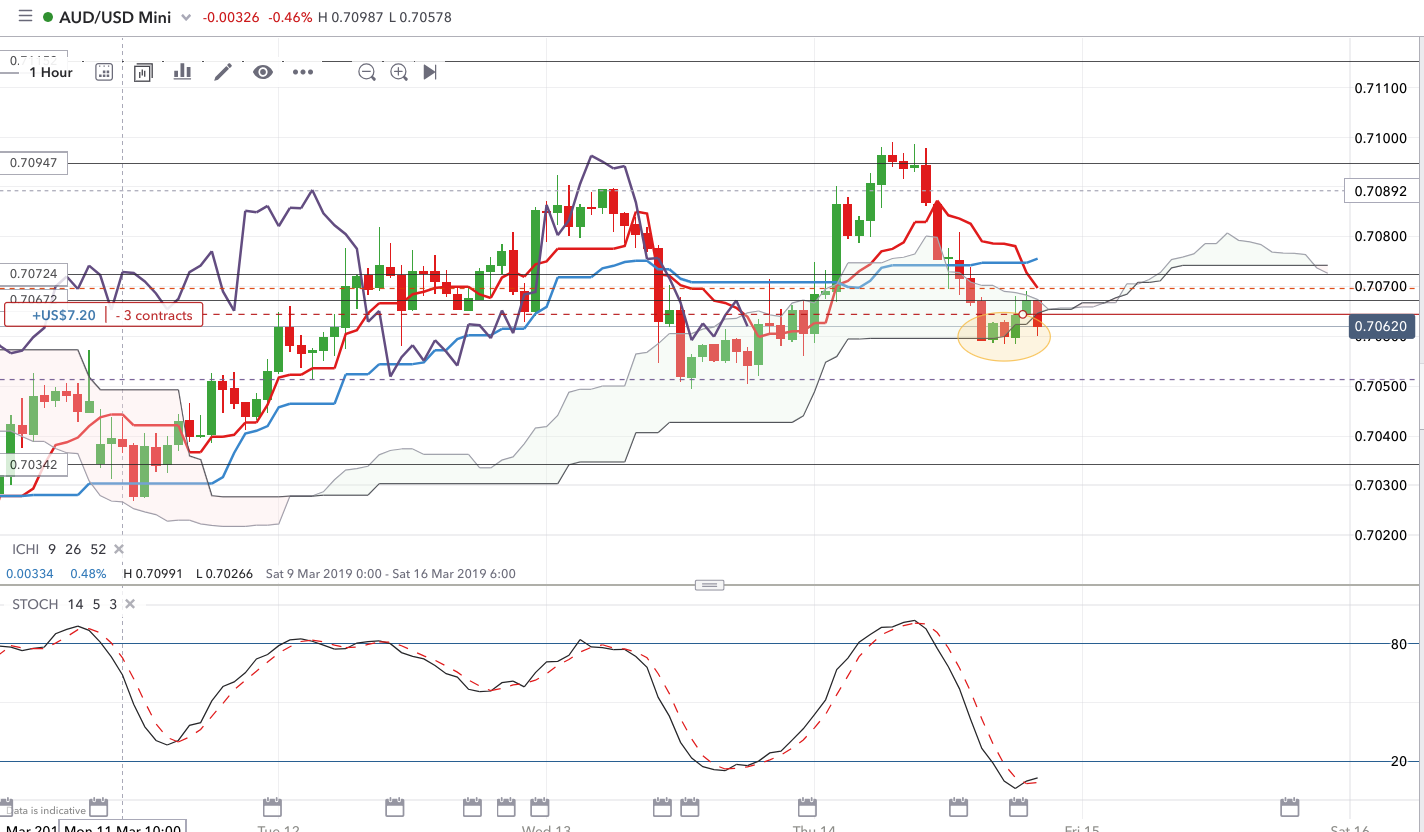Open ICHI 9 26 52 indicator settings
The image size is (1424, 832).
58,549
